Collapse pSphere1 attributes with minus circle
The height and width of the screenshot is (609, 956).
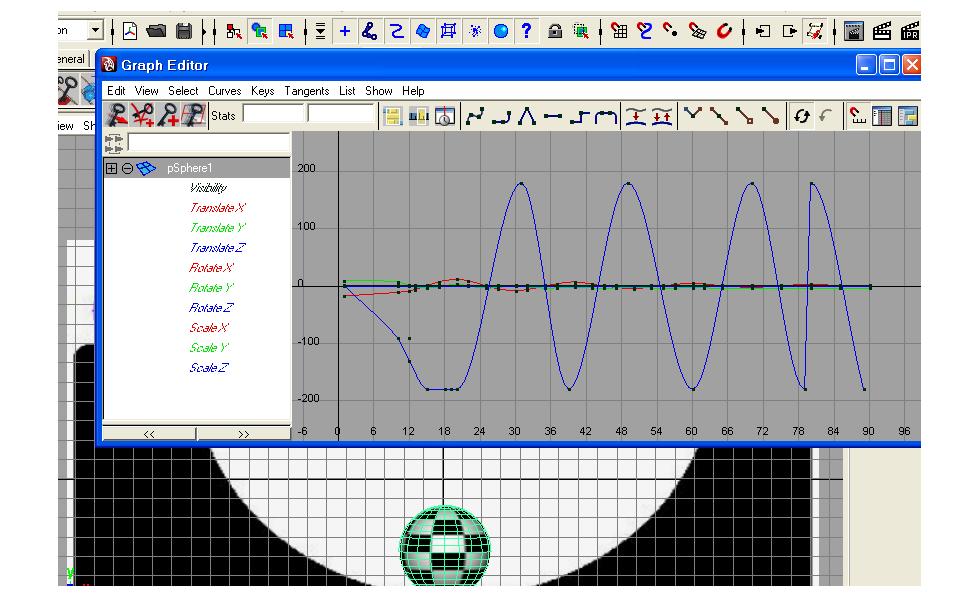tap(127, 168)
